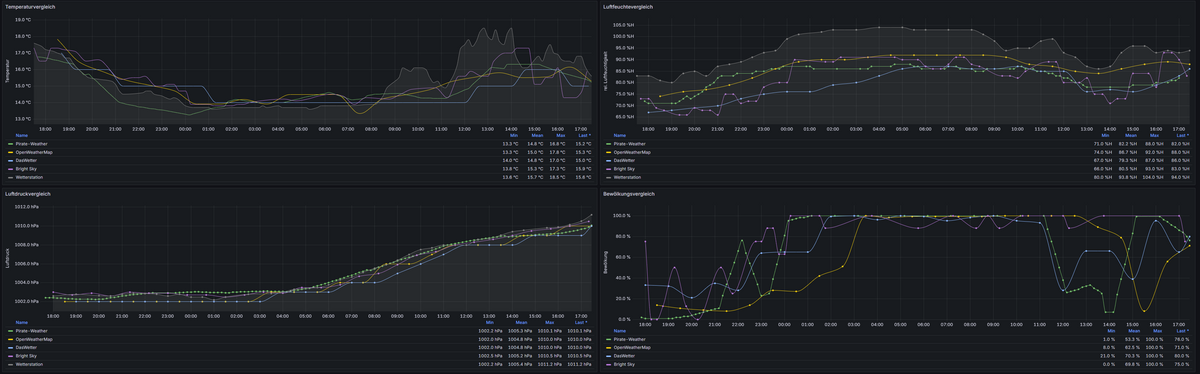
Task: Click Wetterstation color icon in Temperaturvergleich legend
Action: (9, 177)
